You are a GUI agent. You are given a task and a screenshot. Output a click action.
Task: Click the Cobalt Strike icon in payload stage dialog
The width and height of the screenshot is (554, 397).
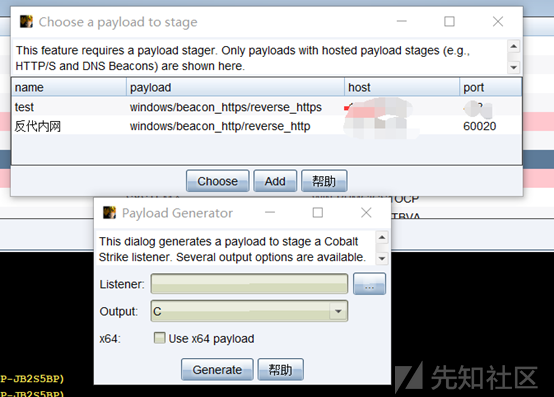[x=26, y=22]
